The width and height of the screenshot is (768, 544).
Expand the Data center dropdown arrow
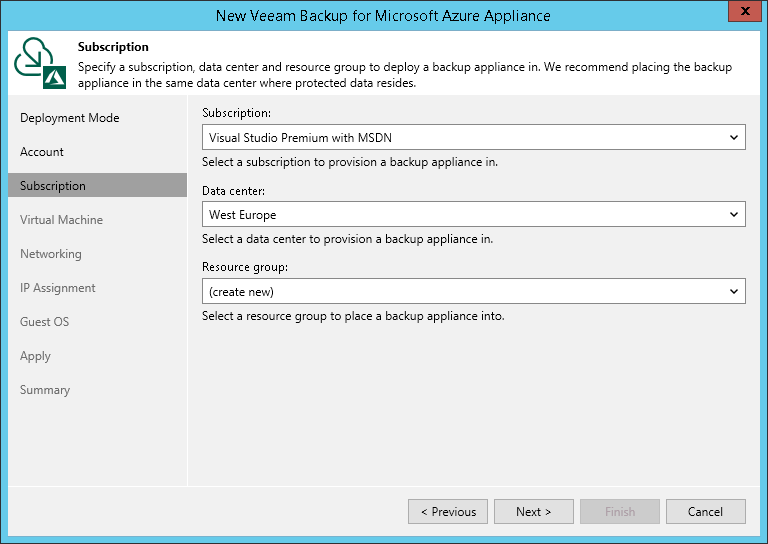pos(734,214)
